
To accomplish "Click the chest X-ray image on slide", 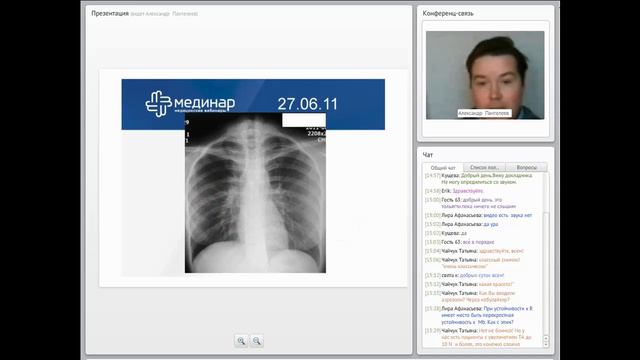I will (255, 193).
